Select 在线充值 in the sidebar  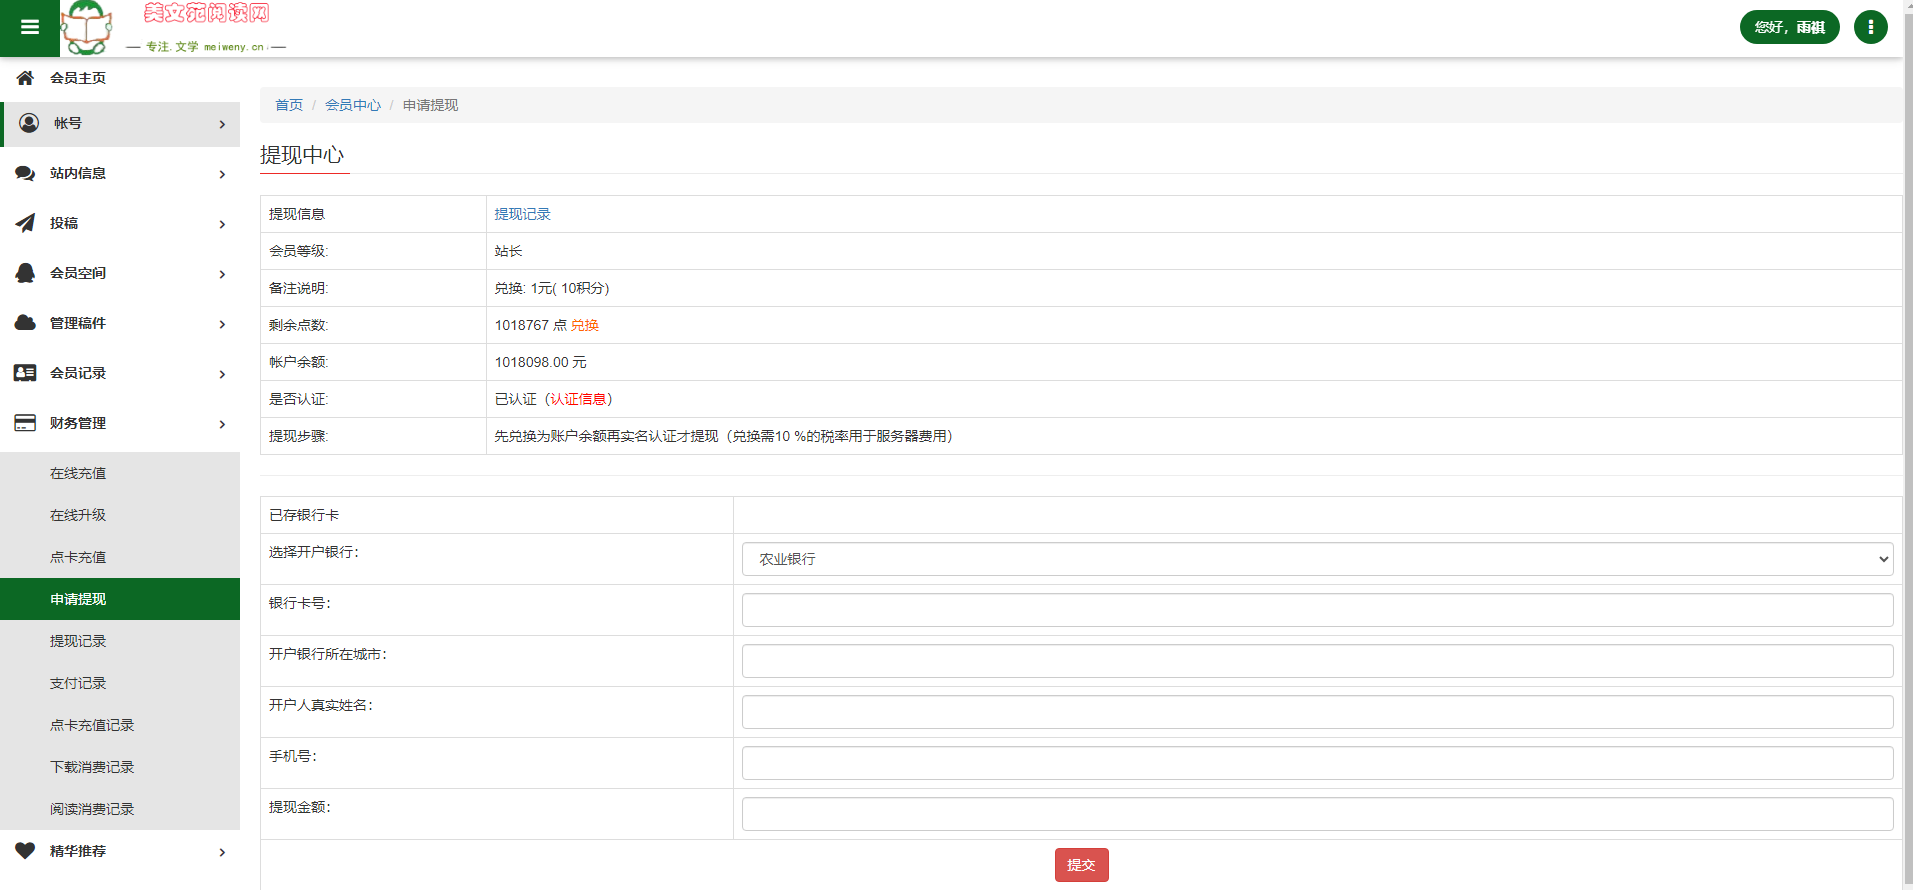[x=120, y=473]
